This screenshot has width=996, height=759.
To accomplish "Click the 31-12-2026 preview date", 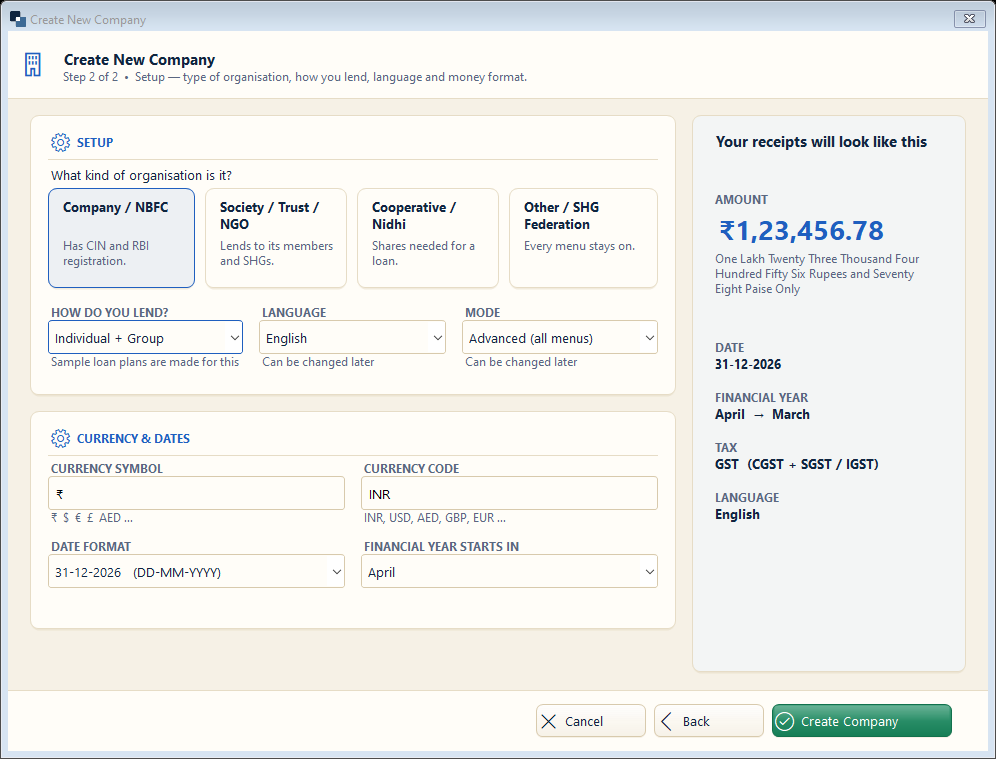I will coord(748,364).
